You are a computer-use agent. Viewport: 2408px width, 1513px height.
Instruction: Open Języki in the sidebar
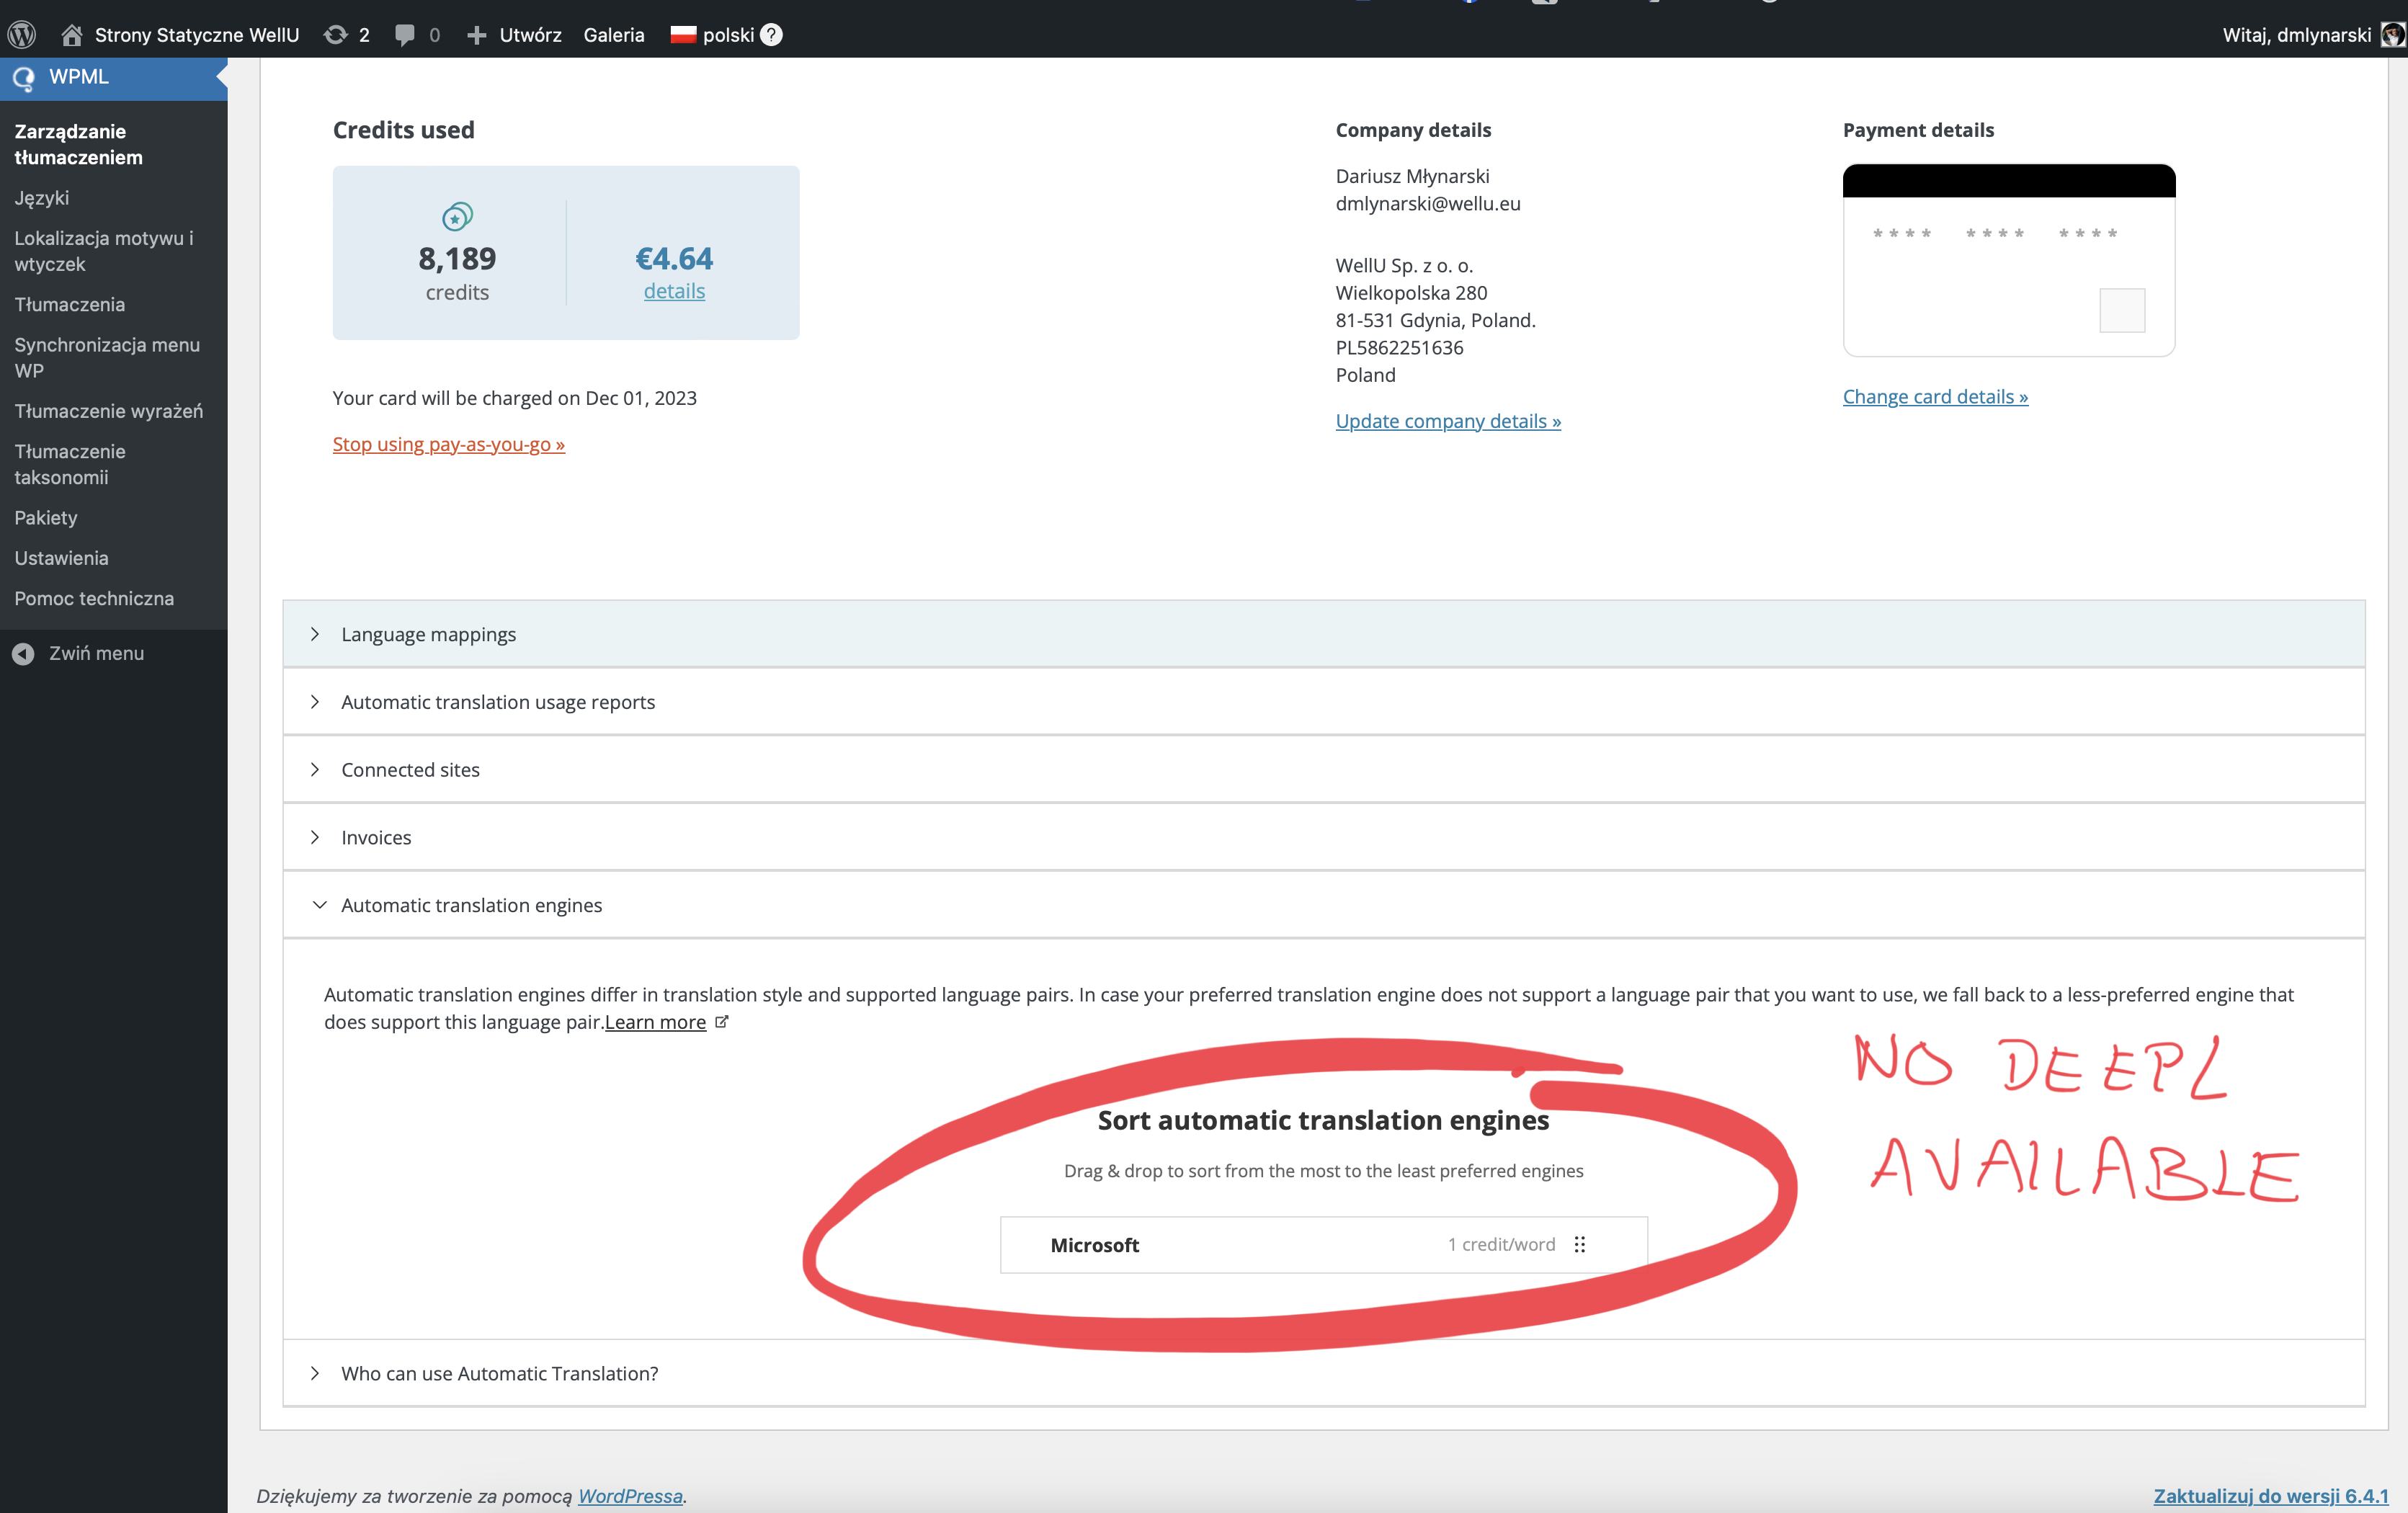click(42, 198)
